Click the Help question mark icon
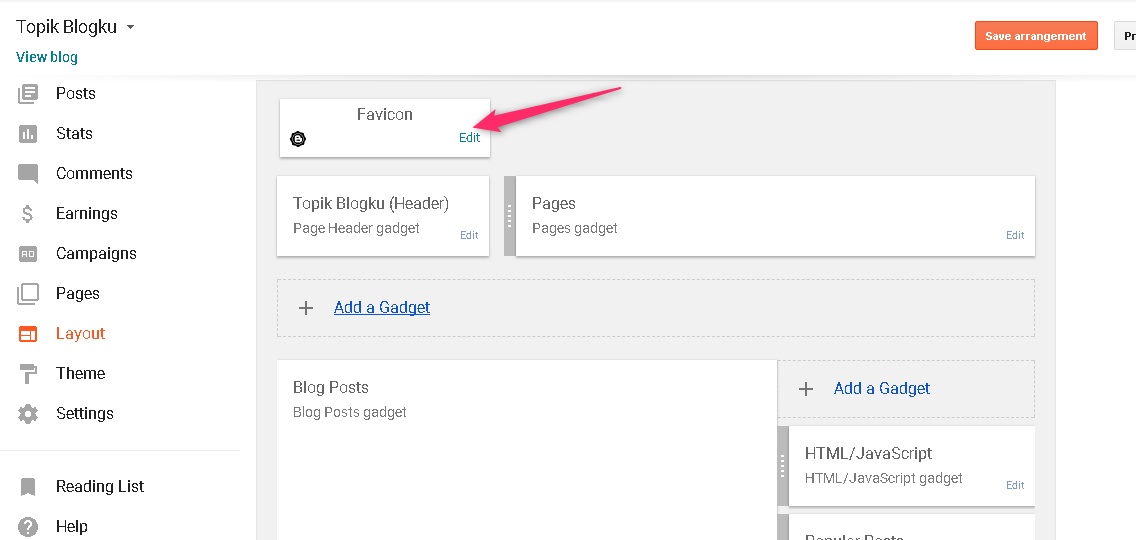 pyautogui.click(x=28, y=526)
